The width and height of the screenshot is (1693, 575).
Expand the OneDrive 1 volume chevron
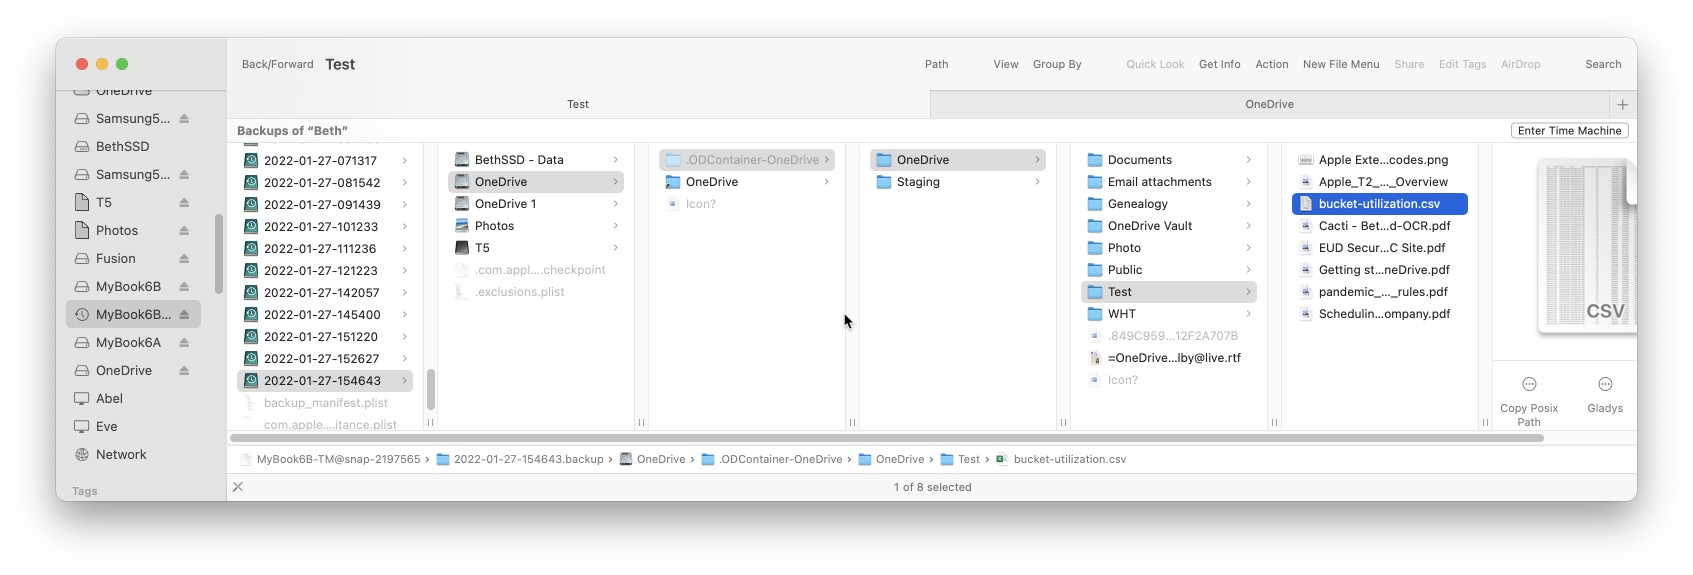pyautogui.click(x=615, y=203)
